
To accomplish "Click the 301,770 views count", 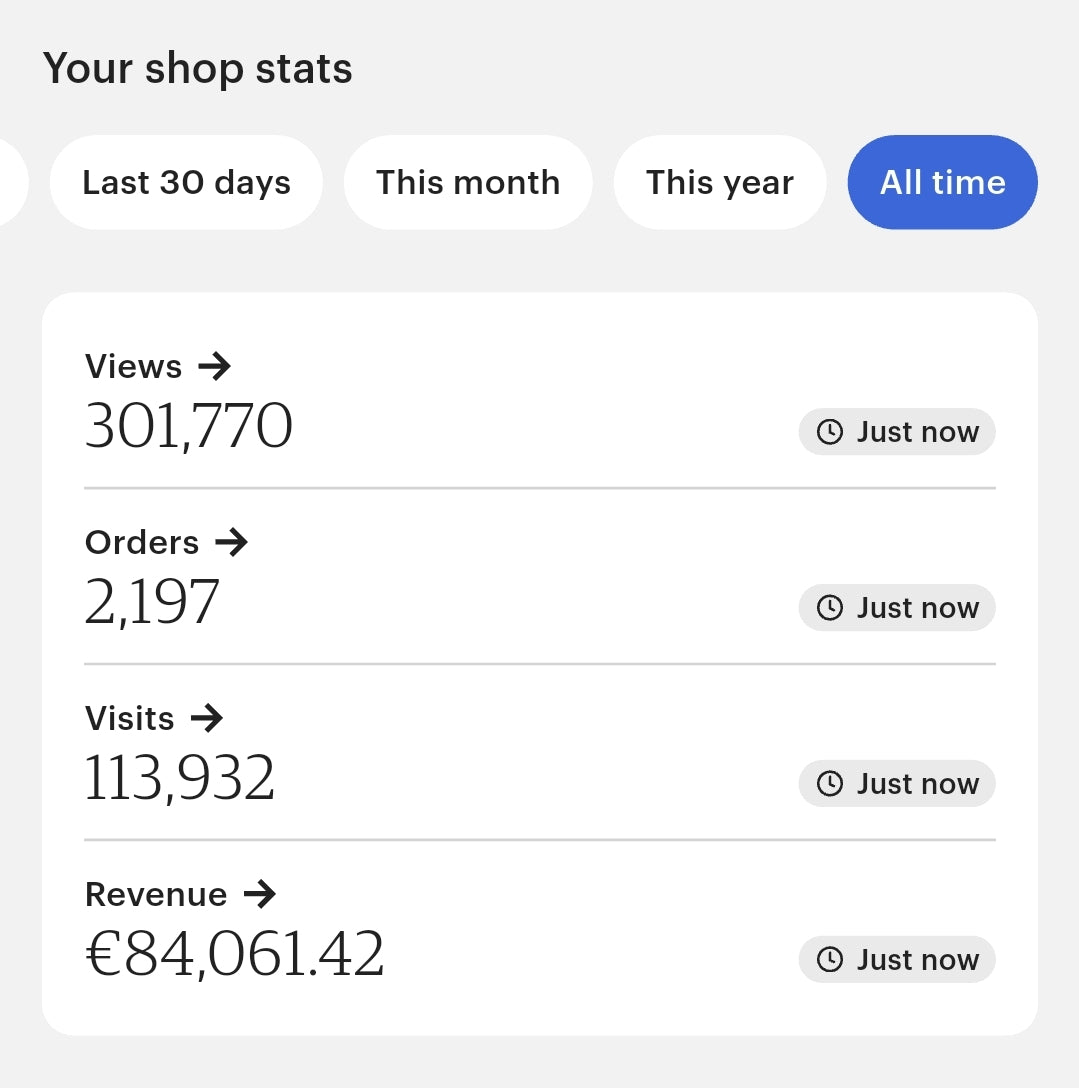I will coord(189,426).
